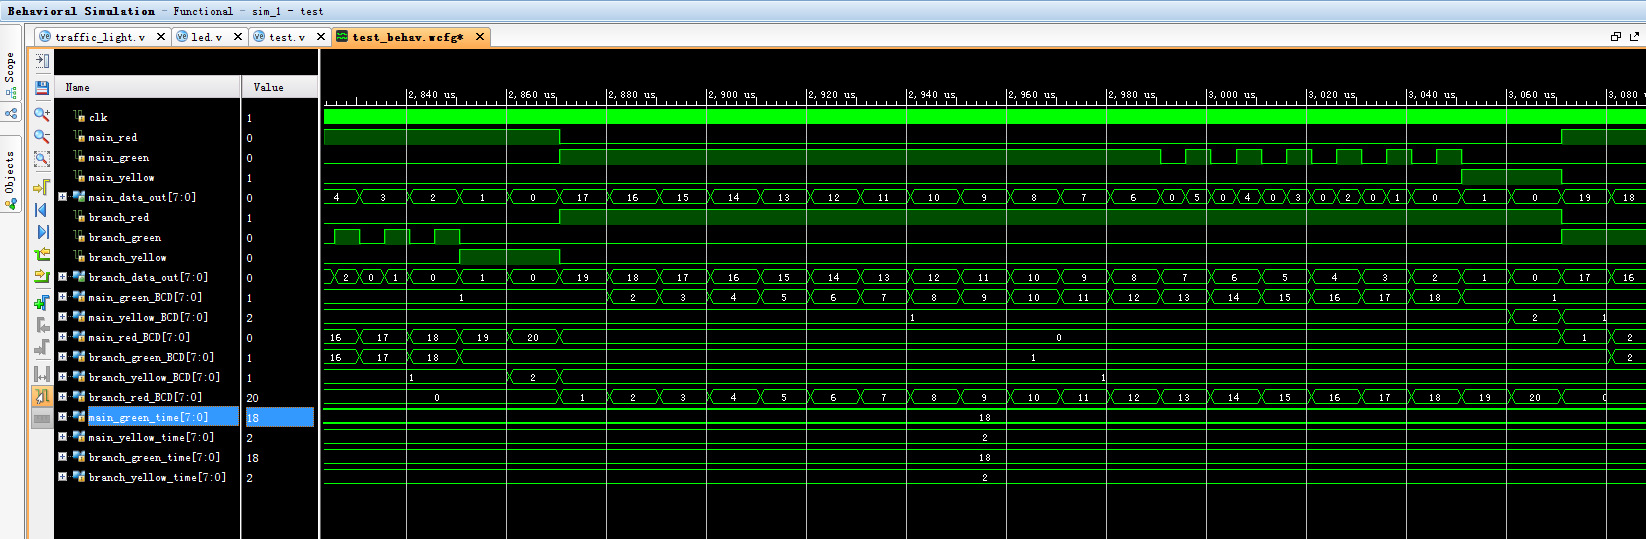Screen dimensions: 1646x539
Task: Maximize the waveform window icon
Action: click(x=1636, y=36)
